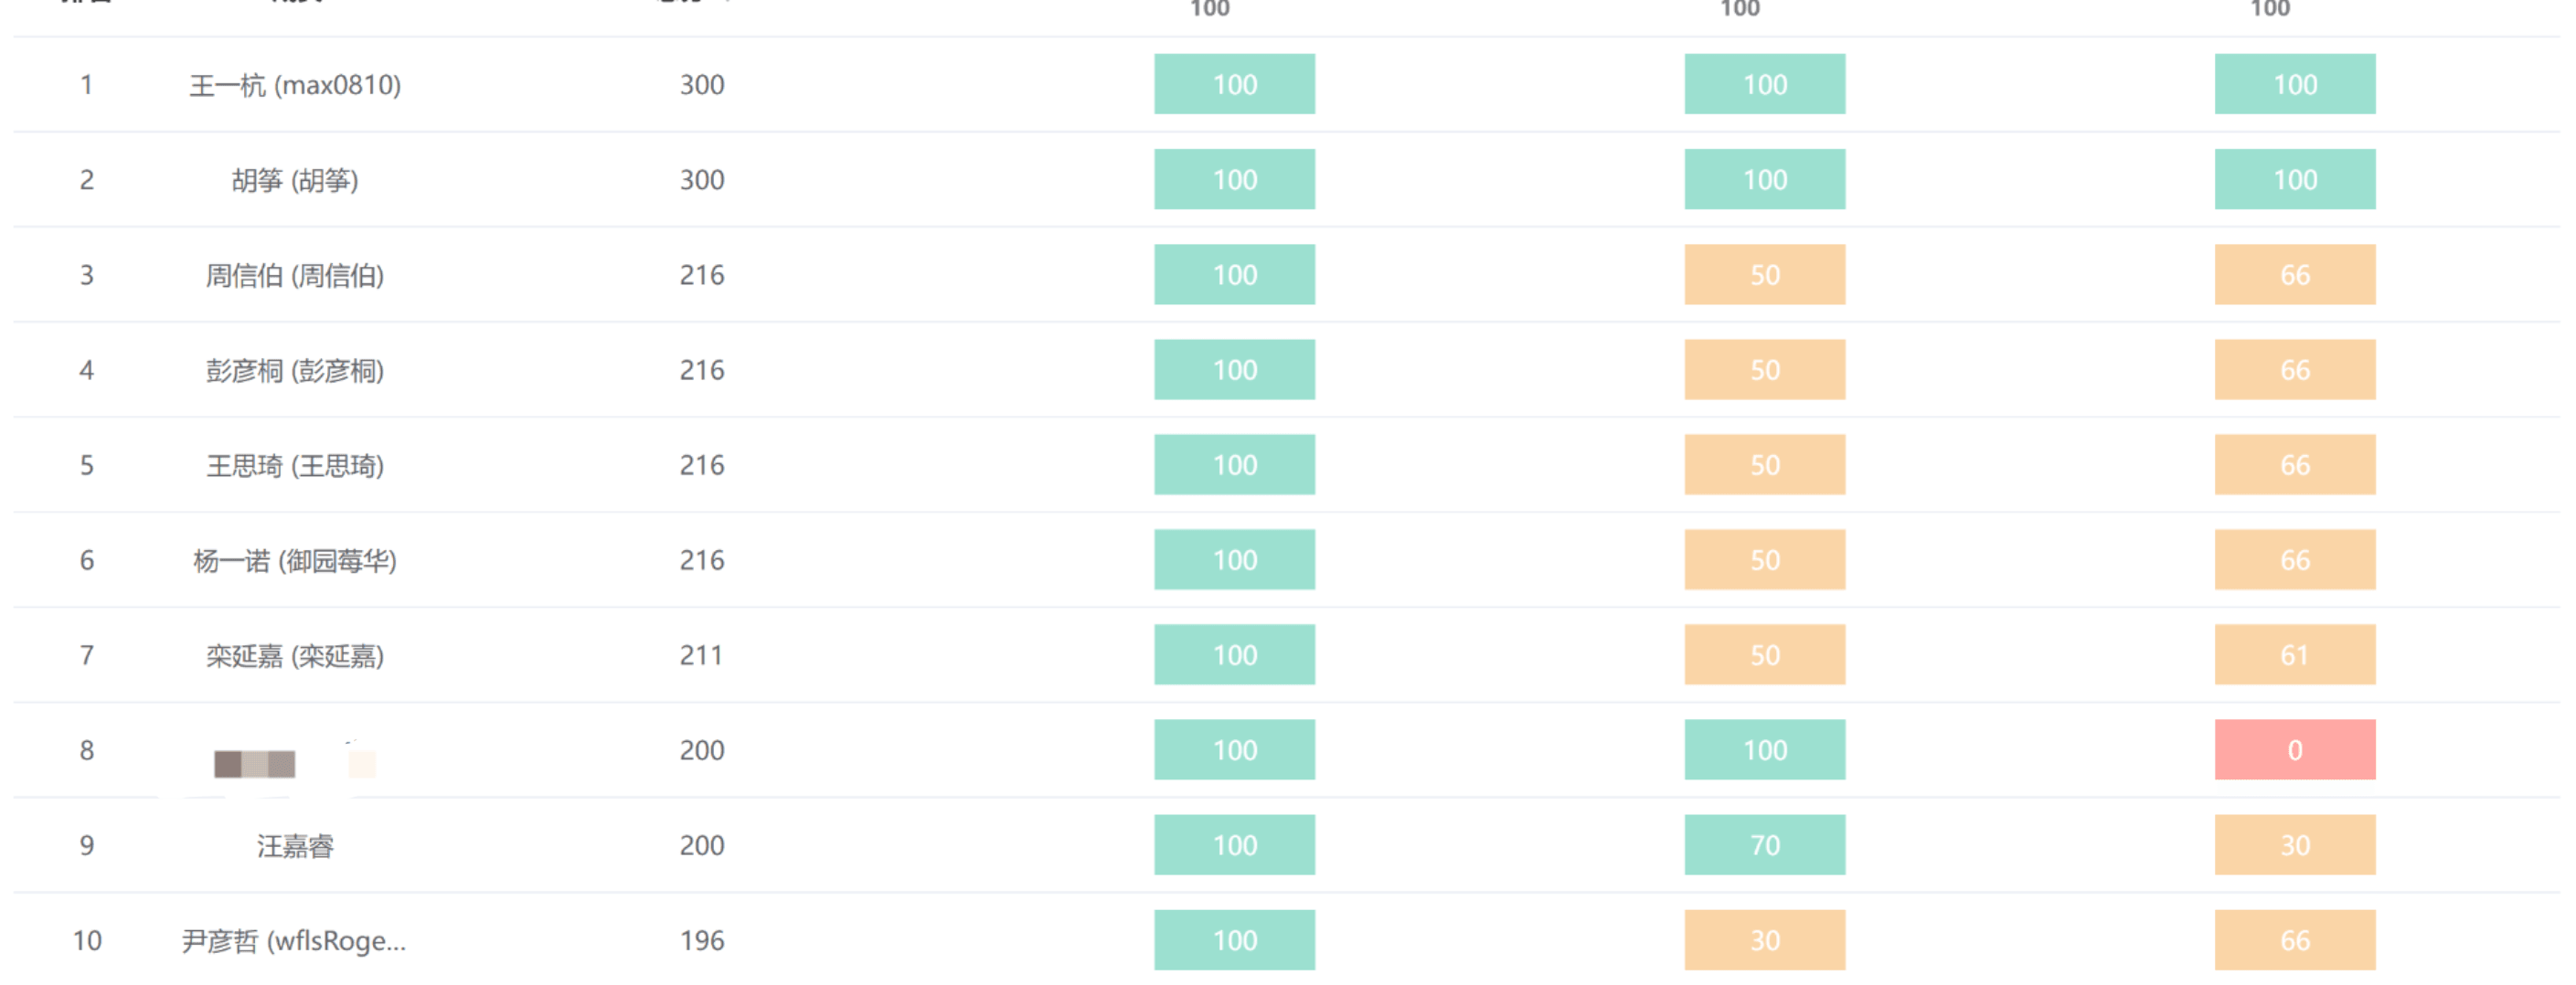Screen dimensions: 2576x985
Task: Open 王一杭 (max0810) user profile link
Action: (x=295, y=85)
